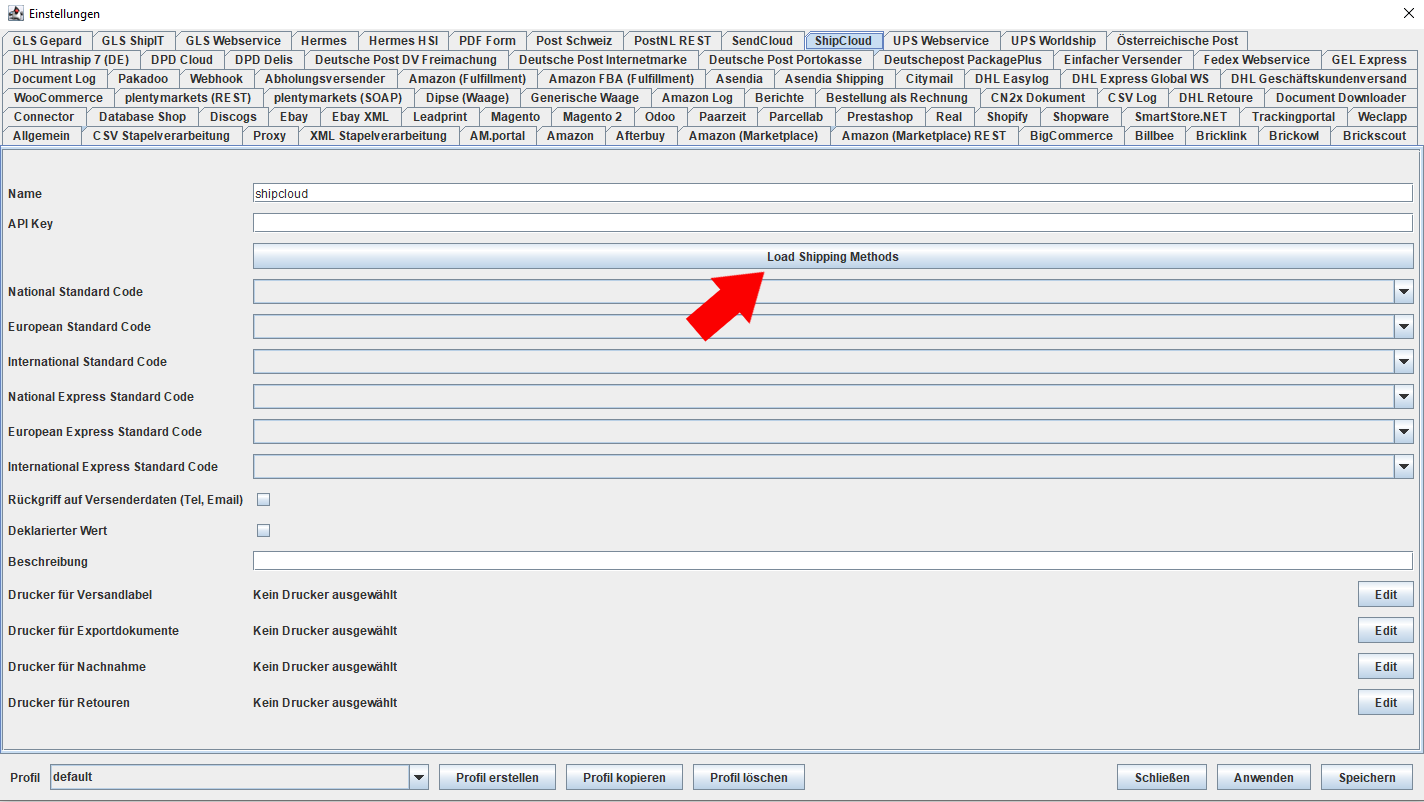The image size is (1424, 802).
Task: Click Profil kopieren button
Action: [624, 777]
